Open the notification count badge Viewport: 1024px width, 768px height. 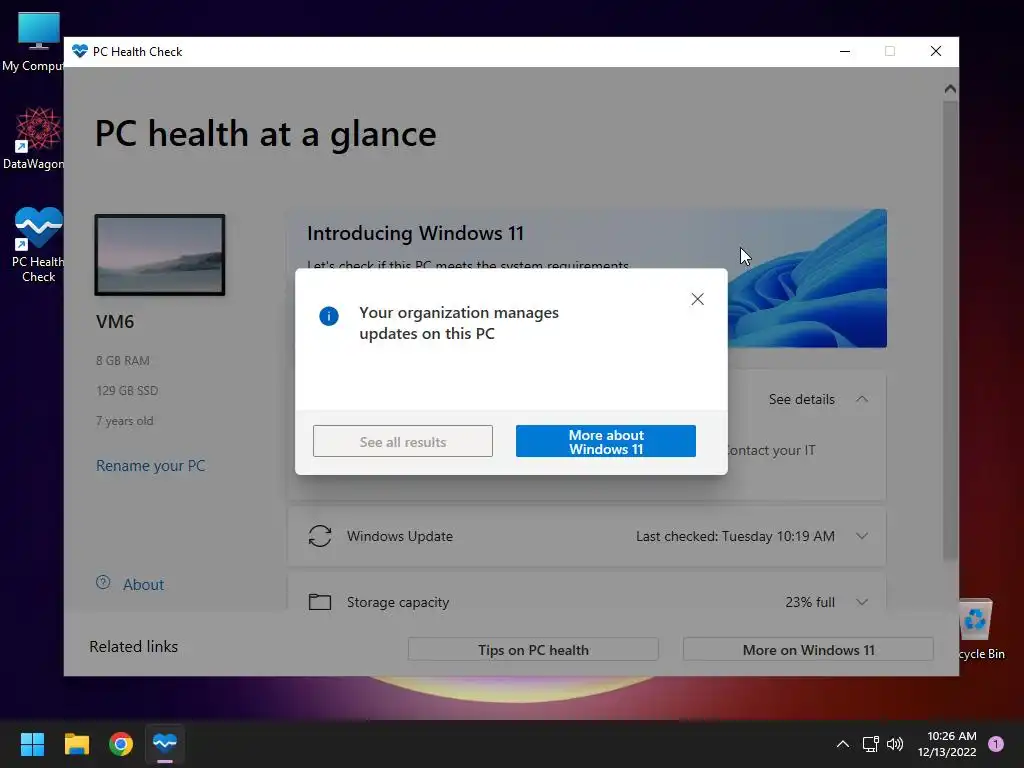pyautogui.click(x=996, y=744)
